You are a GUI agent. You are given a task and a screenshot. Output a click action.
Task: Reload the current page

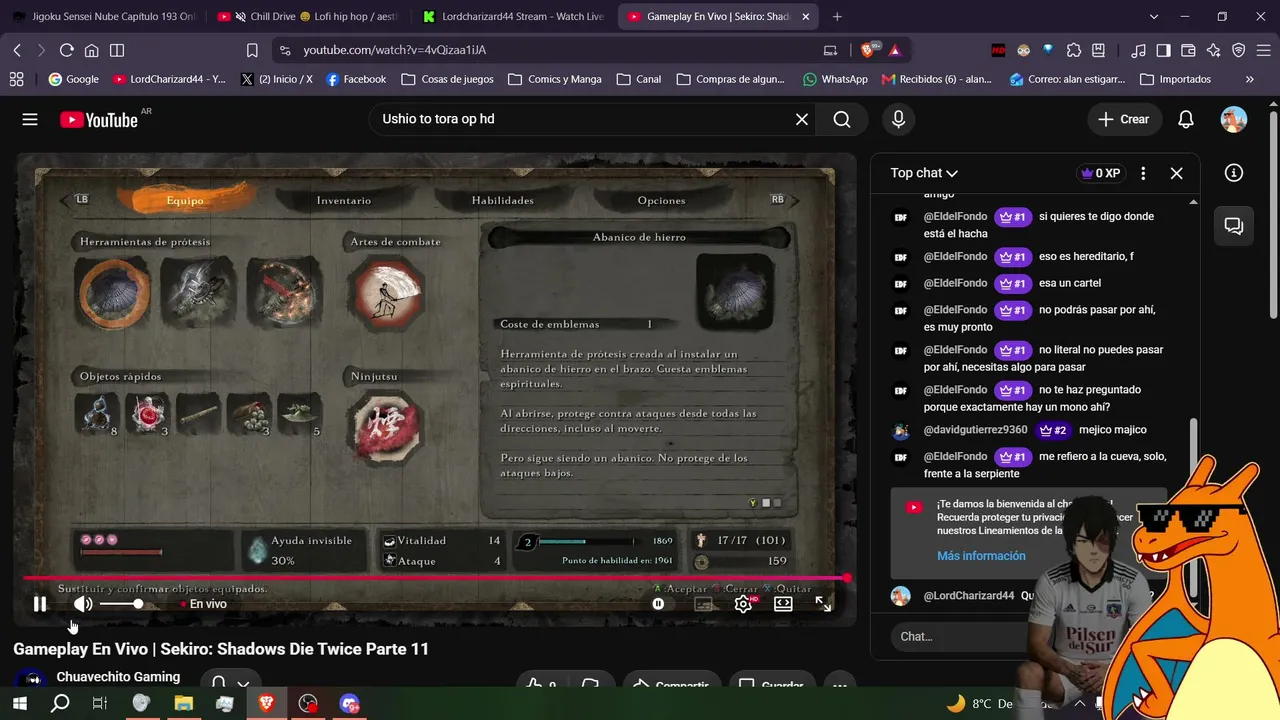(x=66, y=50)
